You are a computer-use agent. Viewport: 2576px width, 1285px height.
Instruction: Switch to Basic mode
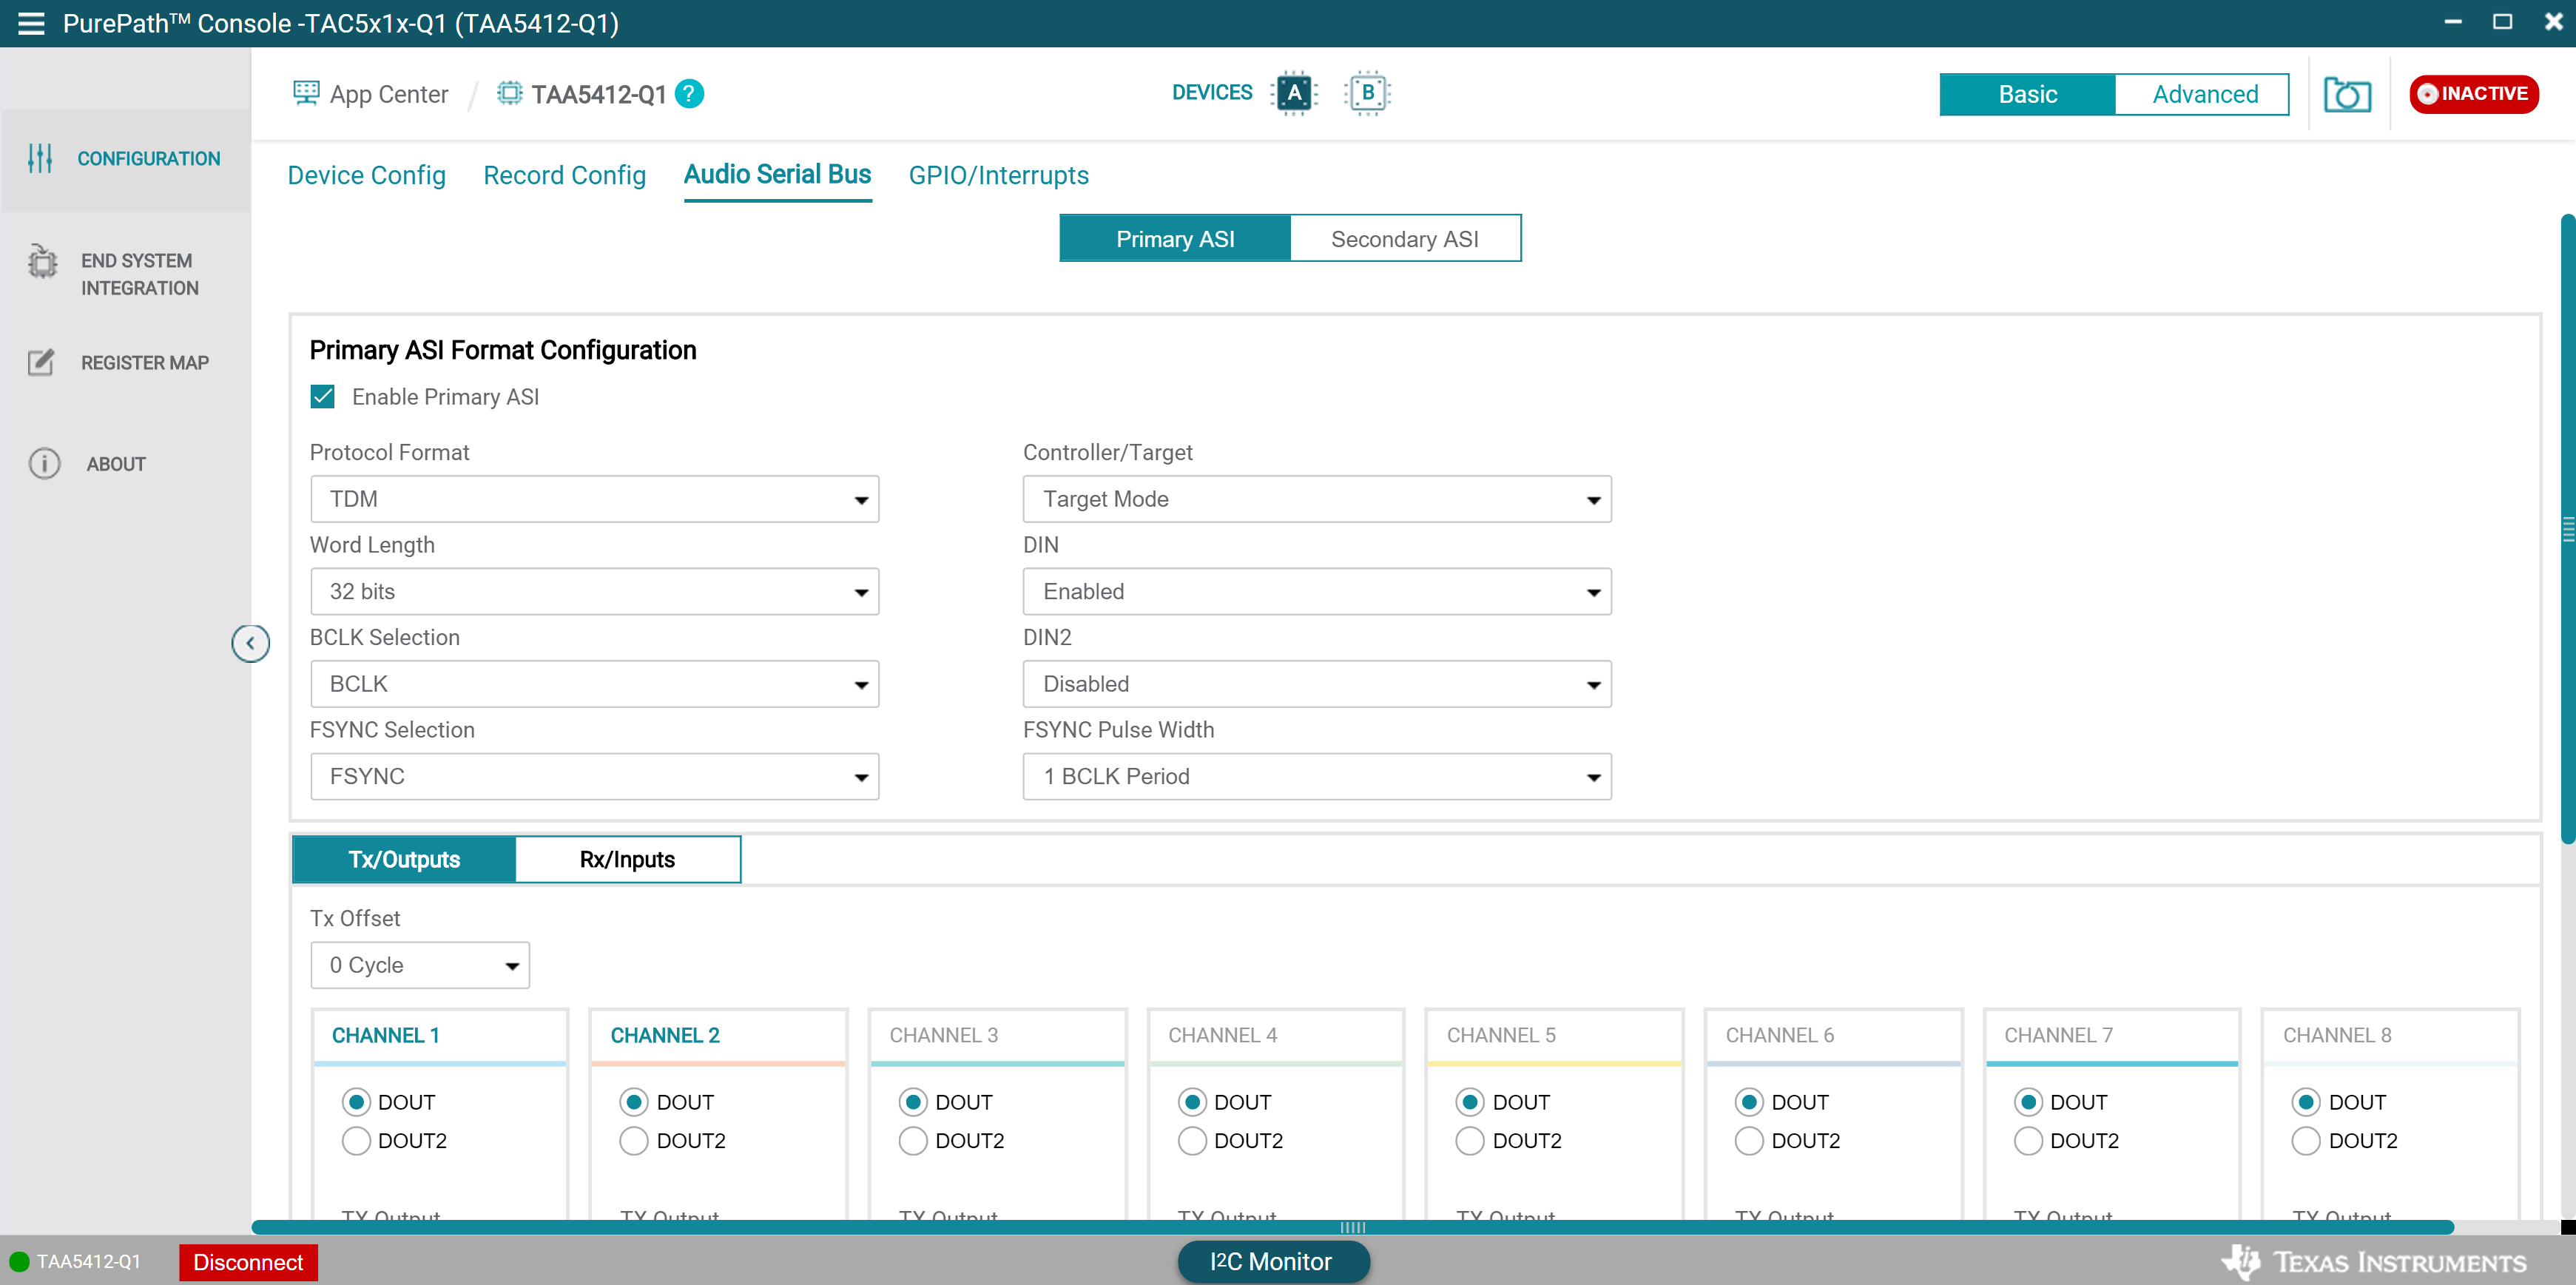pyautogui.click(x=2027, y=94)
